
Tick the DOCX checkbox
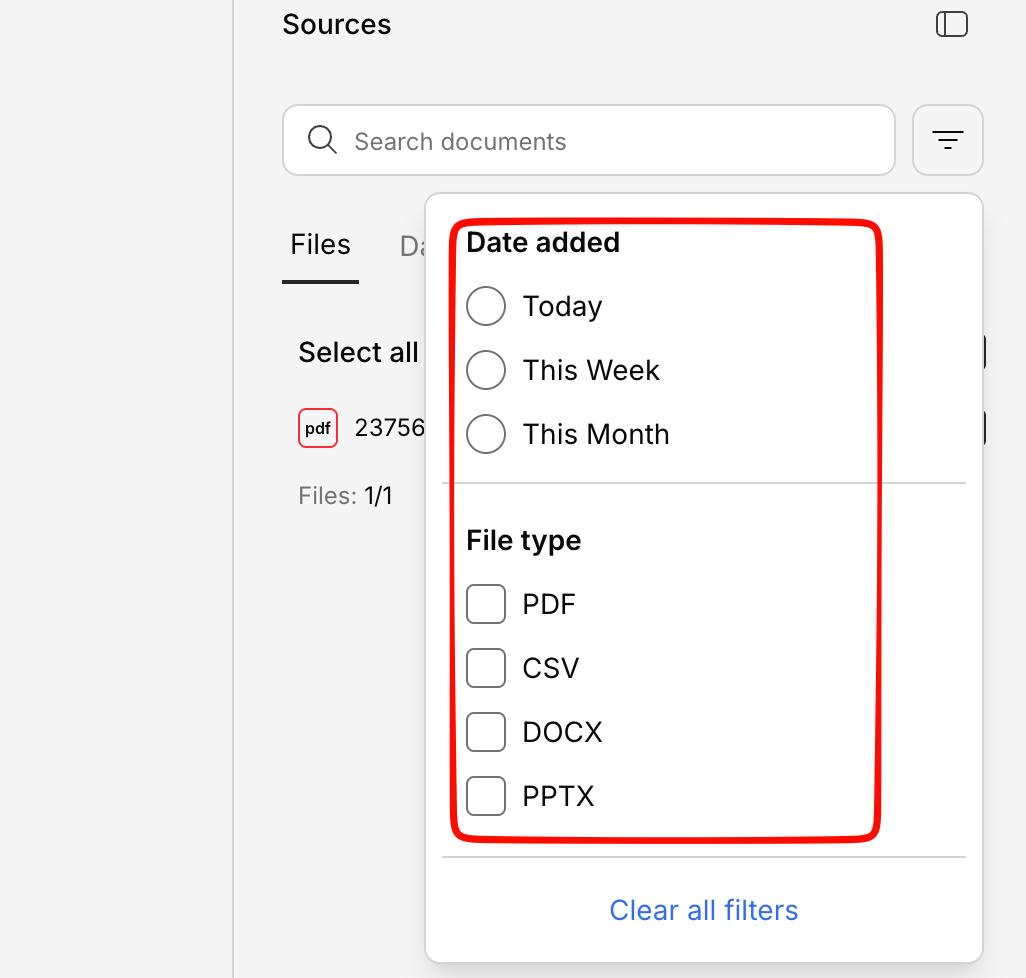(486, 732)
